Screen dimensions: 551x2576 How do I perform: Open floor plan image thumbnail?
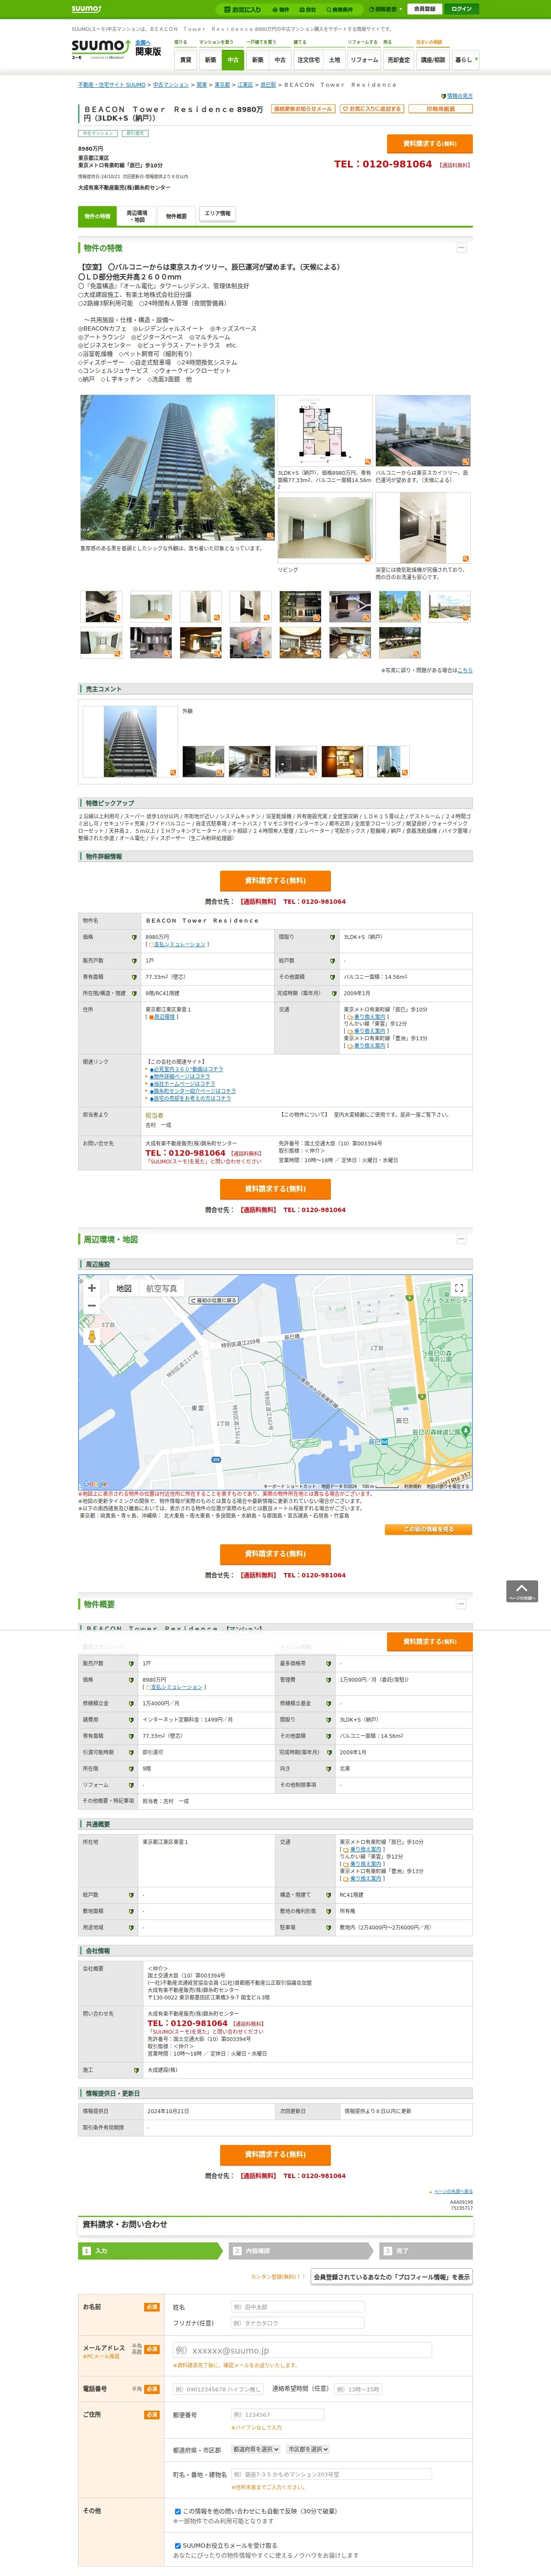tap(325, 431)
